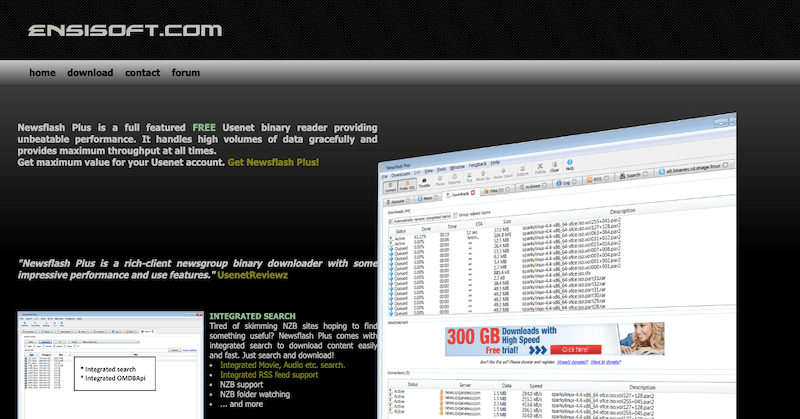Open File menu in Newsflash screenshot
The width and height of the screenshot is (800, 419).
click(385, 177)
